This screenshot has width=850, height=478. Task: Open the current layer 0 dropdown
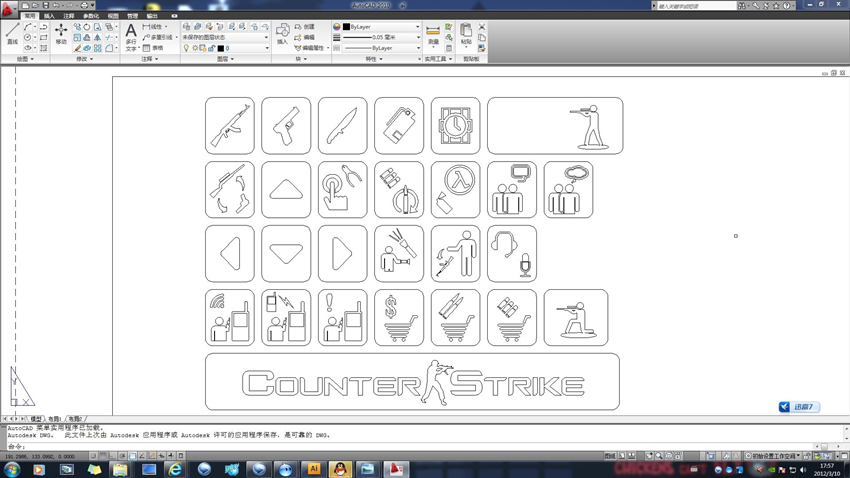click(226, 48)
